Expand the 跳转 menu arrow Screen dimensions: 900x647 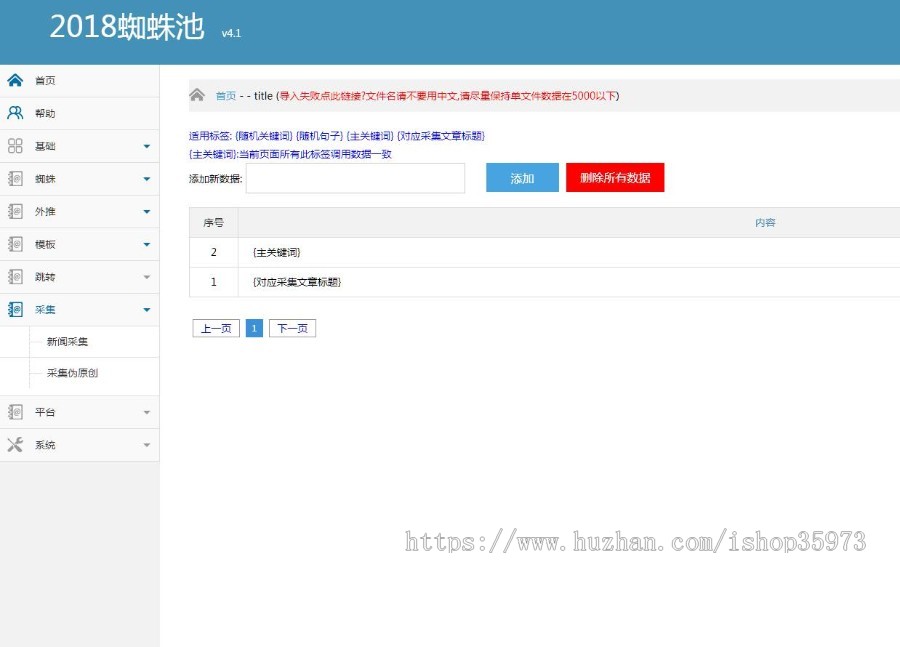click(145, 277)
